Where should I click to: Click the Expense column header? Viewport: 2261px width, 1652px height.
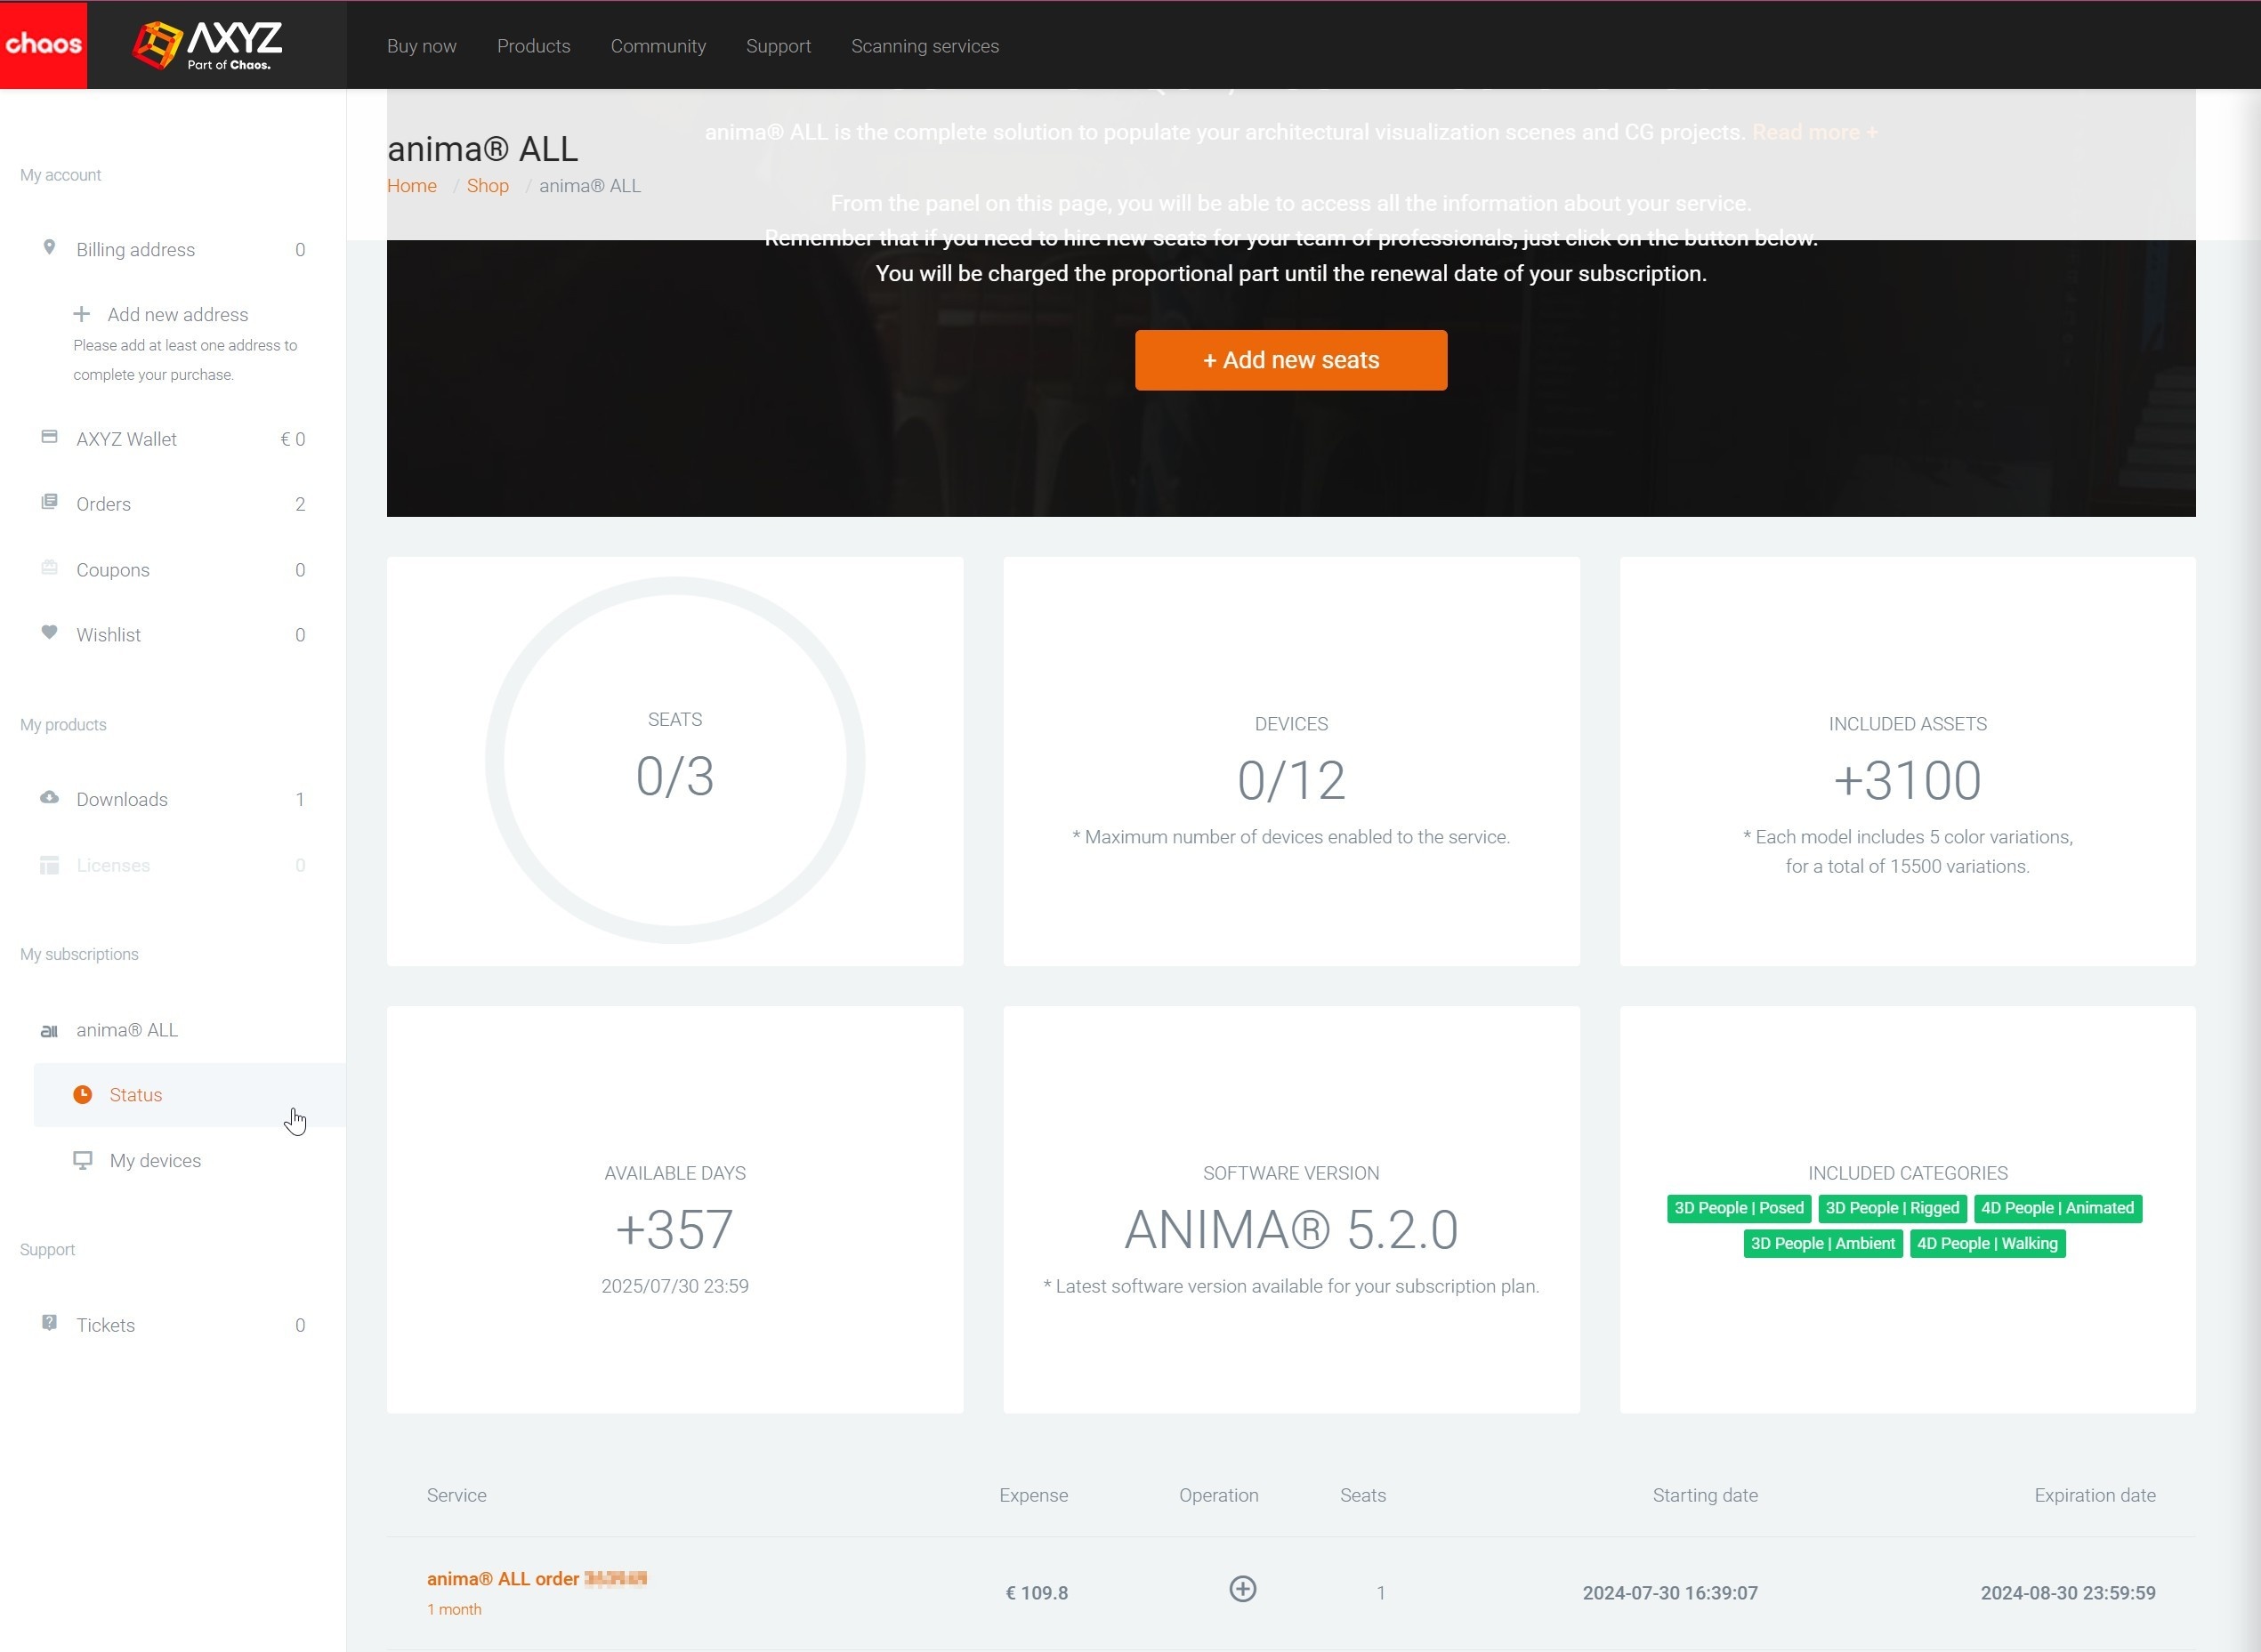pyautogui.click(x=1033, y=1495)
